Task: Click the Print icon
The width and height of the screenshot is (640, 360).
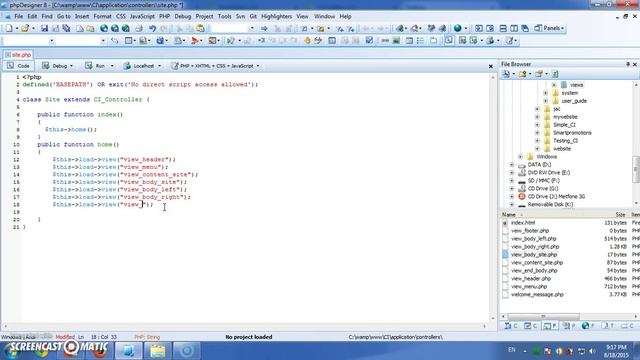Action: [x=139, y=28]
